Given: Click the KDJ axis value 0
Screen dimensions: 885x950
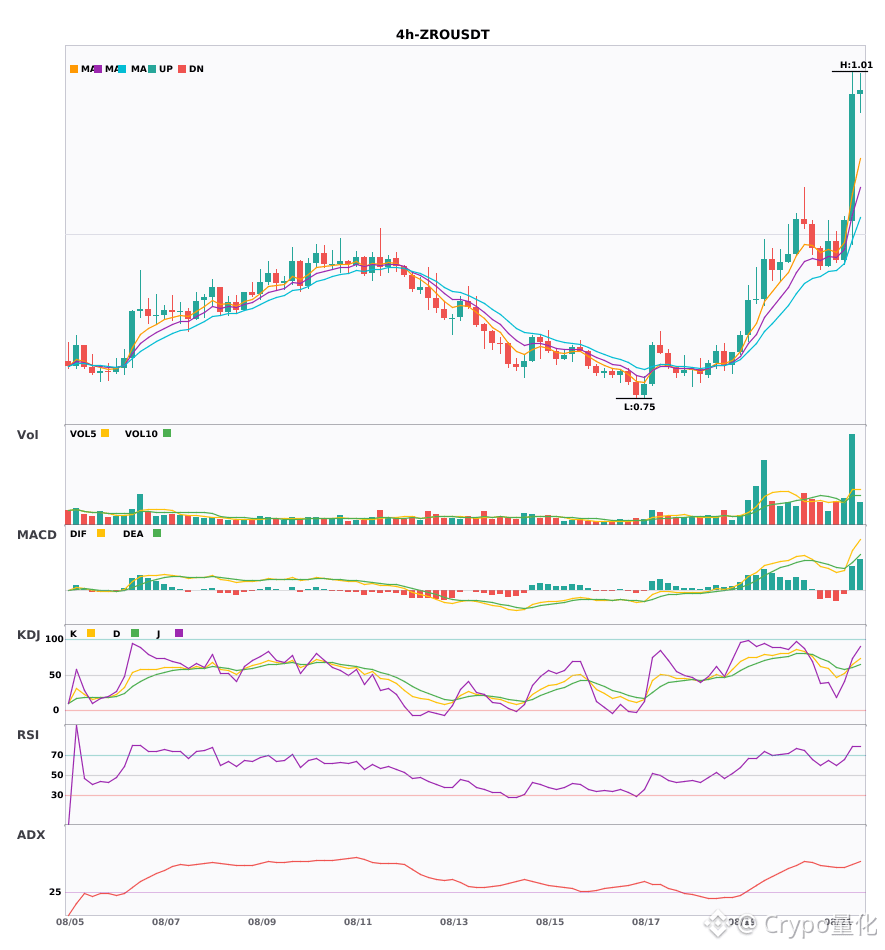Looking at the screenshot, I should [x=56, y=710].
